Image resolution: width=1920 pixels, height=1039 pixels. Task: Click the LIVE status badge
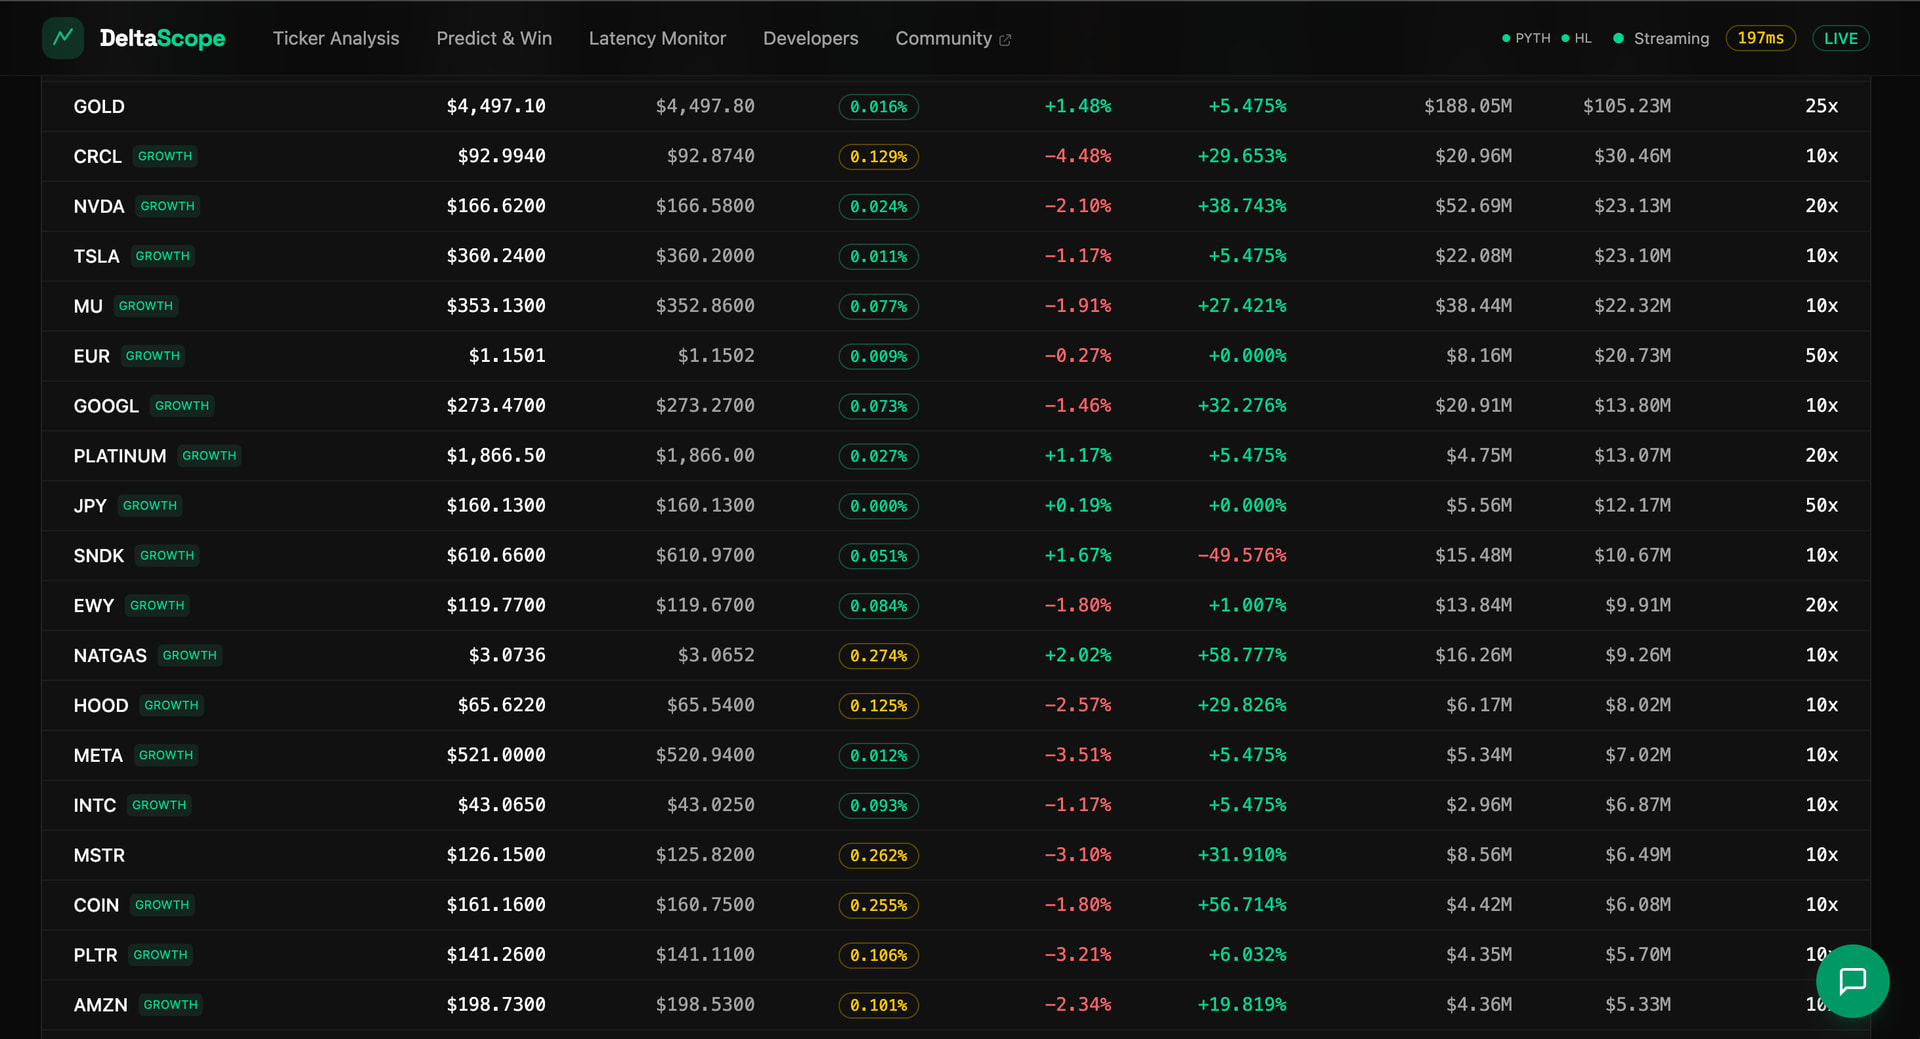click(1840, 38)
